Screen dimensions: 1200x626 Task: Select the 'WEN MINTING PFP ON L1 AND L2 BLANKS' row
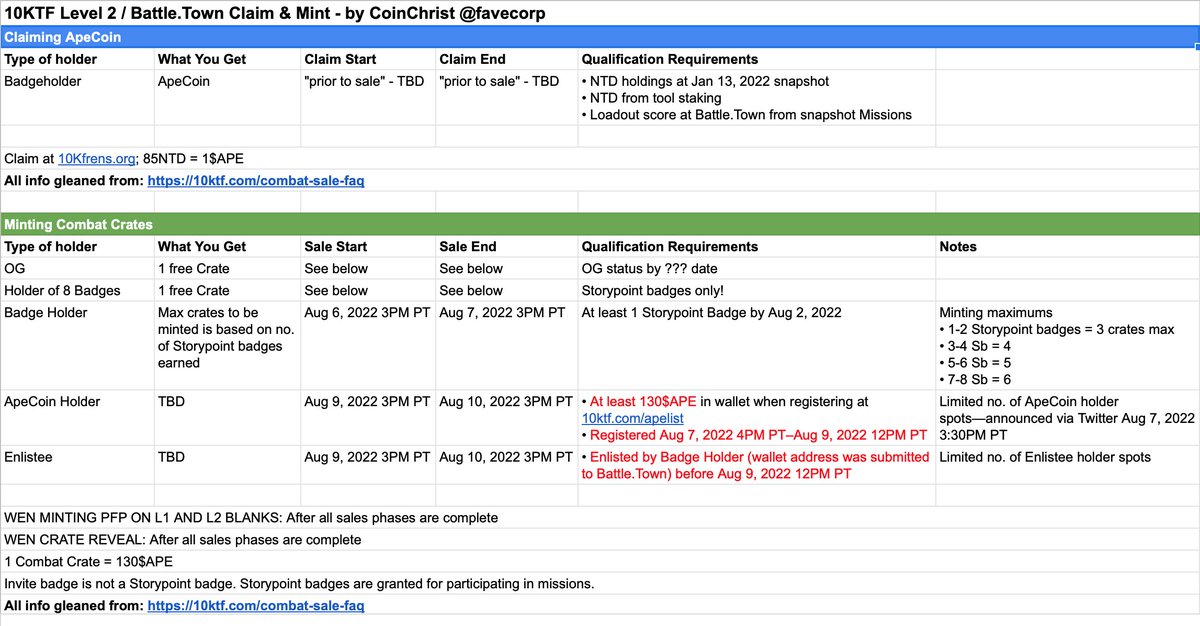point(600,518)
